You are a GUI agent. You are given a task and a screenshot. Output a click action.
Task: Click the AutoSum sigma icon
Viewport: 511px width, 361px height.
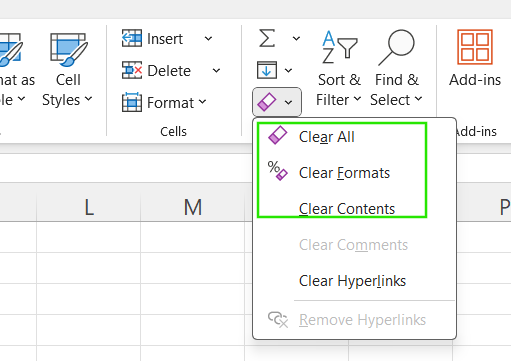267,38
